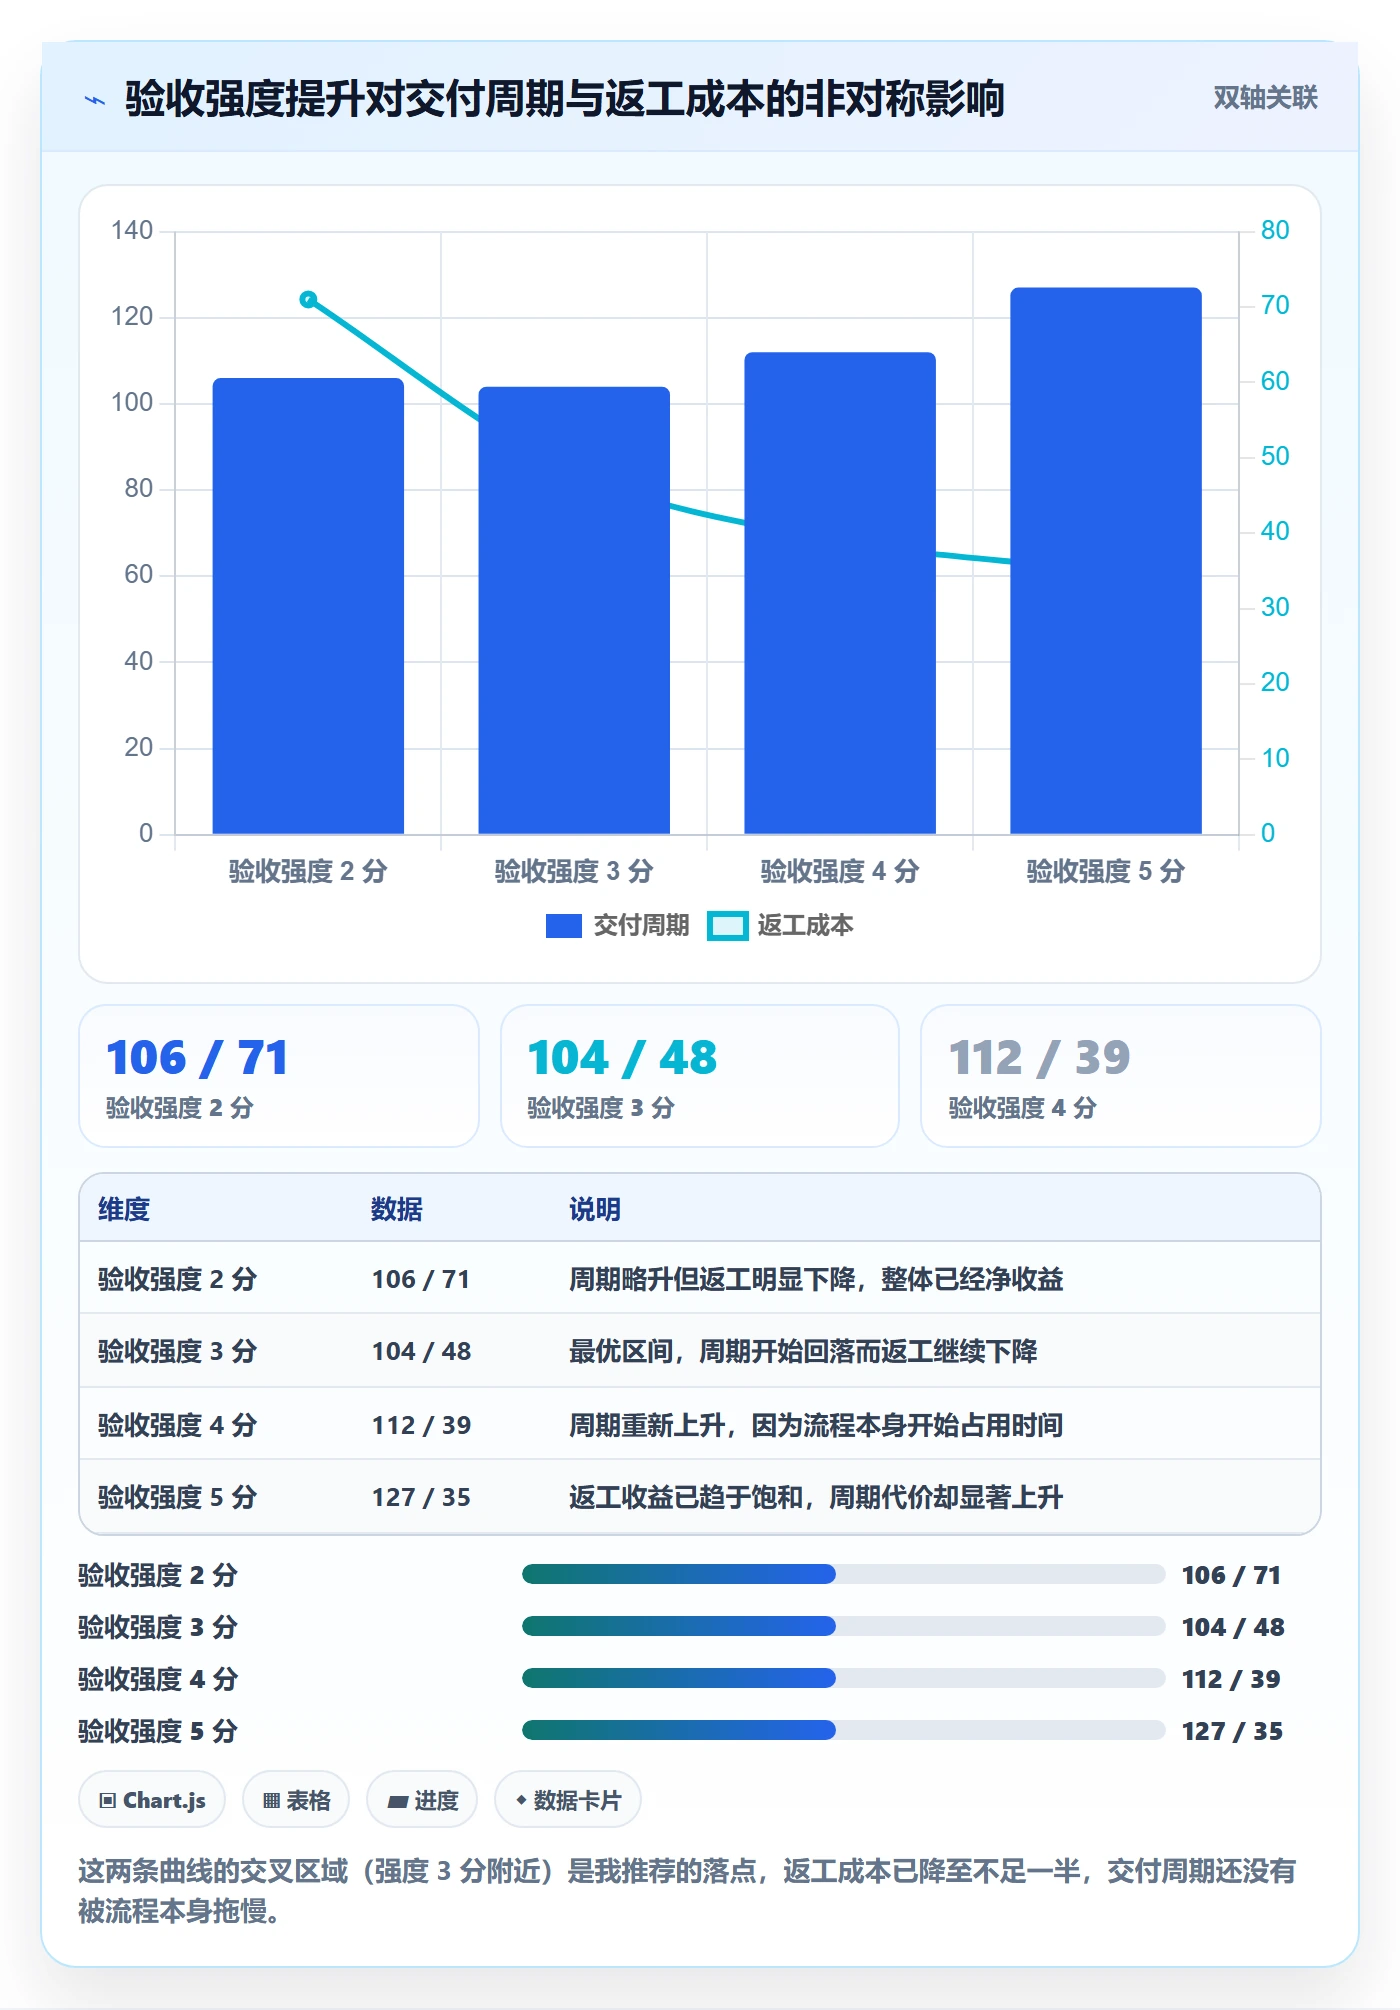The width and height of the screenshot is (1400, 2010).
Task: Click 验收强度 3 分 in the table's 维度 column
Action: (x=177, y=1351)
